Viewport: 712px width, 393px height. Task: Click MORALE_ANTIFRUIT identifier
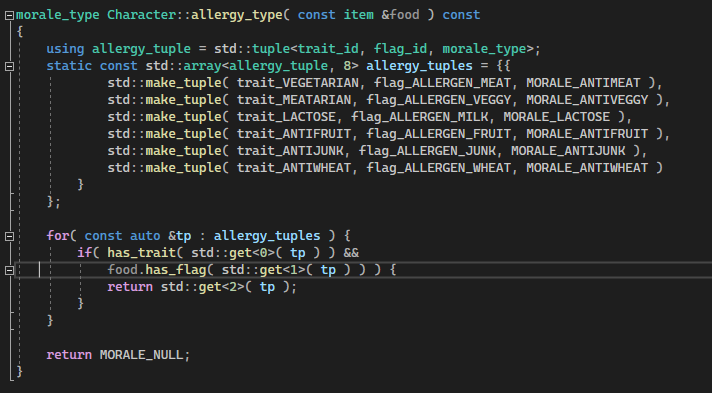click(x=587, y=134)
